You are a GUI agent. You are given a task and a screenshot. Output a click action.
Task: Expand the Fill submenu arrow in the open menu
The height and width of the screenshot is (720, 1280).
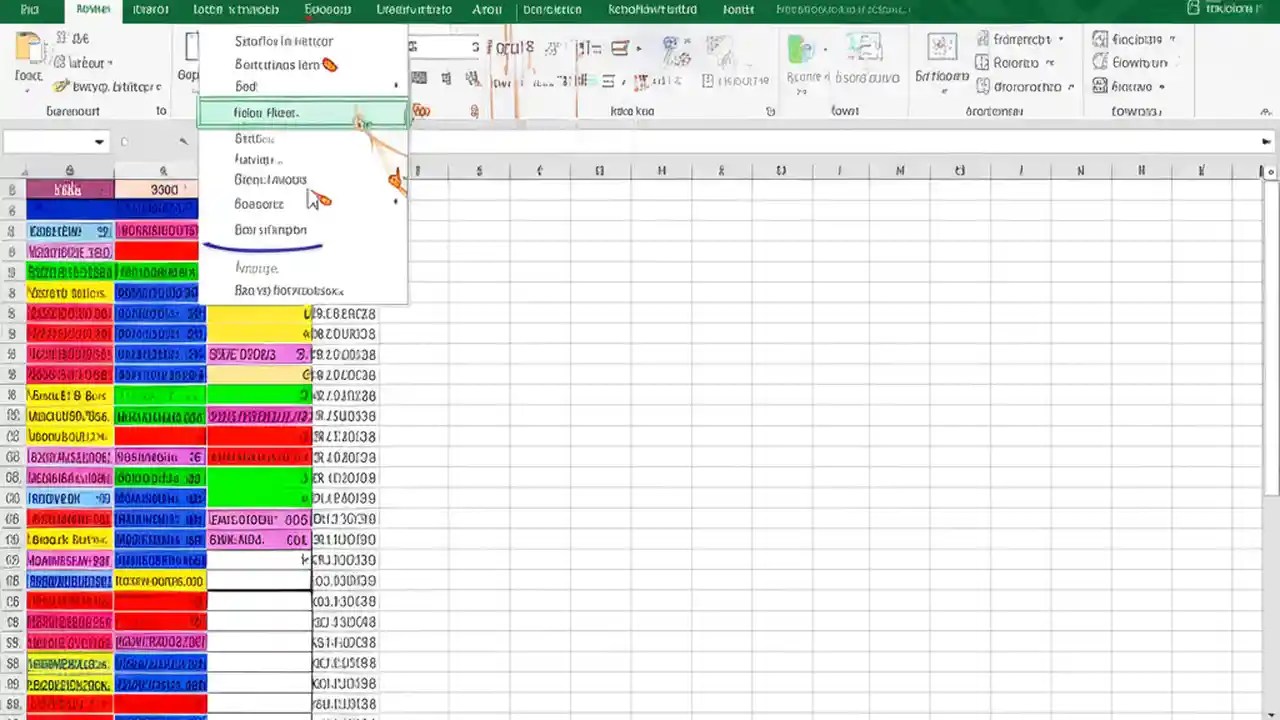(395, 87)
